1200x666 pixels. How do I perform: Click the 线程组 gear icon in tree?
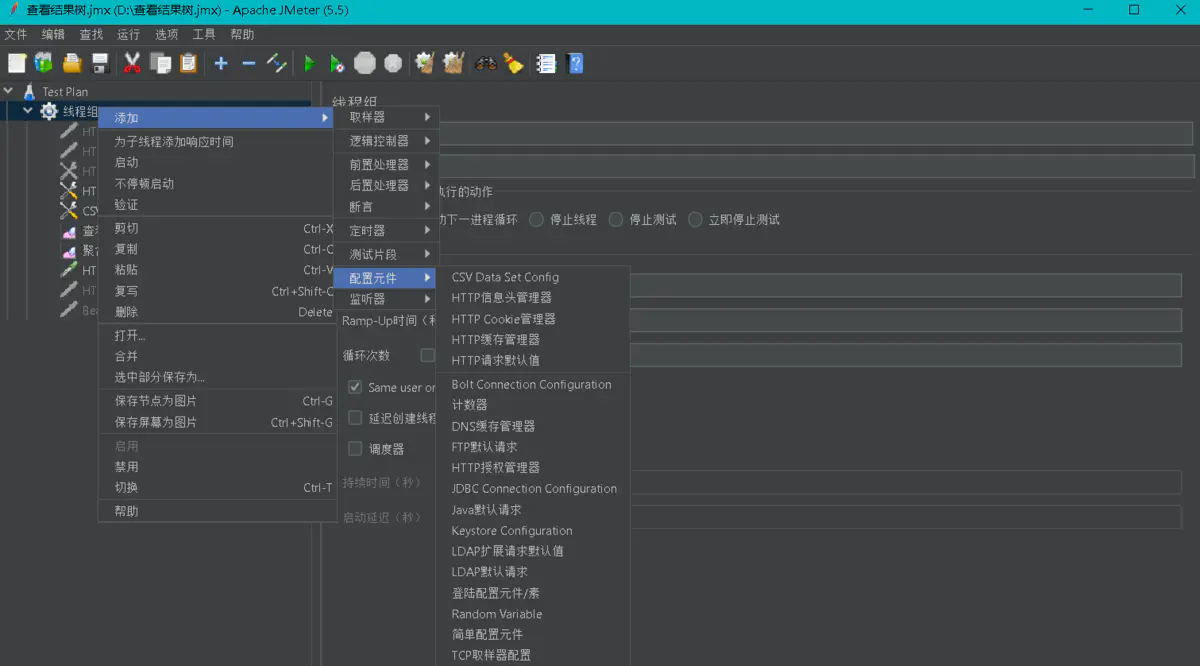[48, 111]
